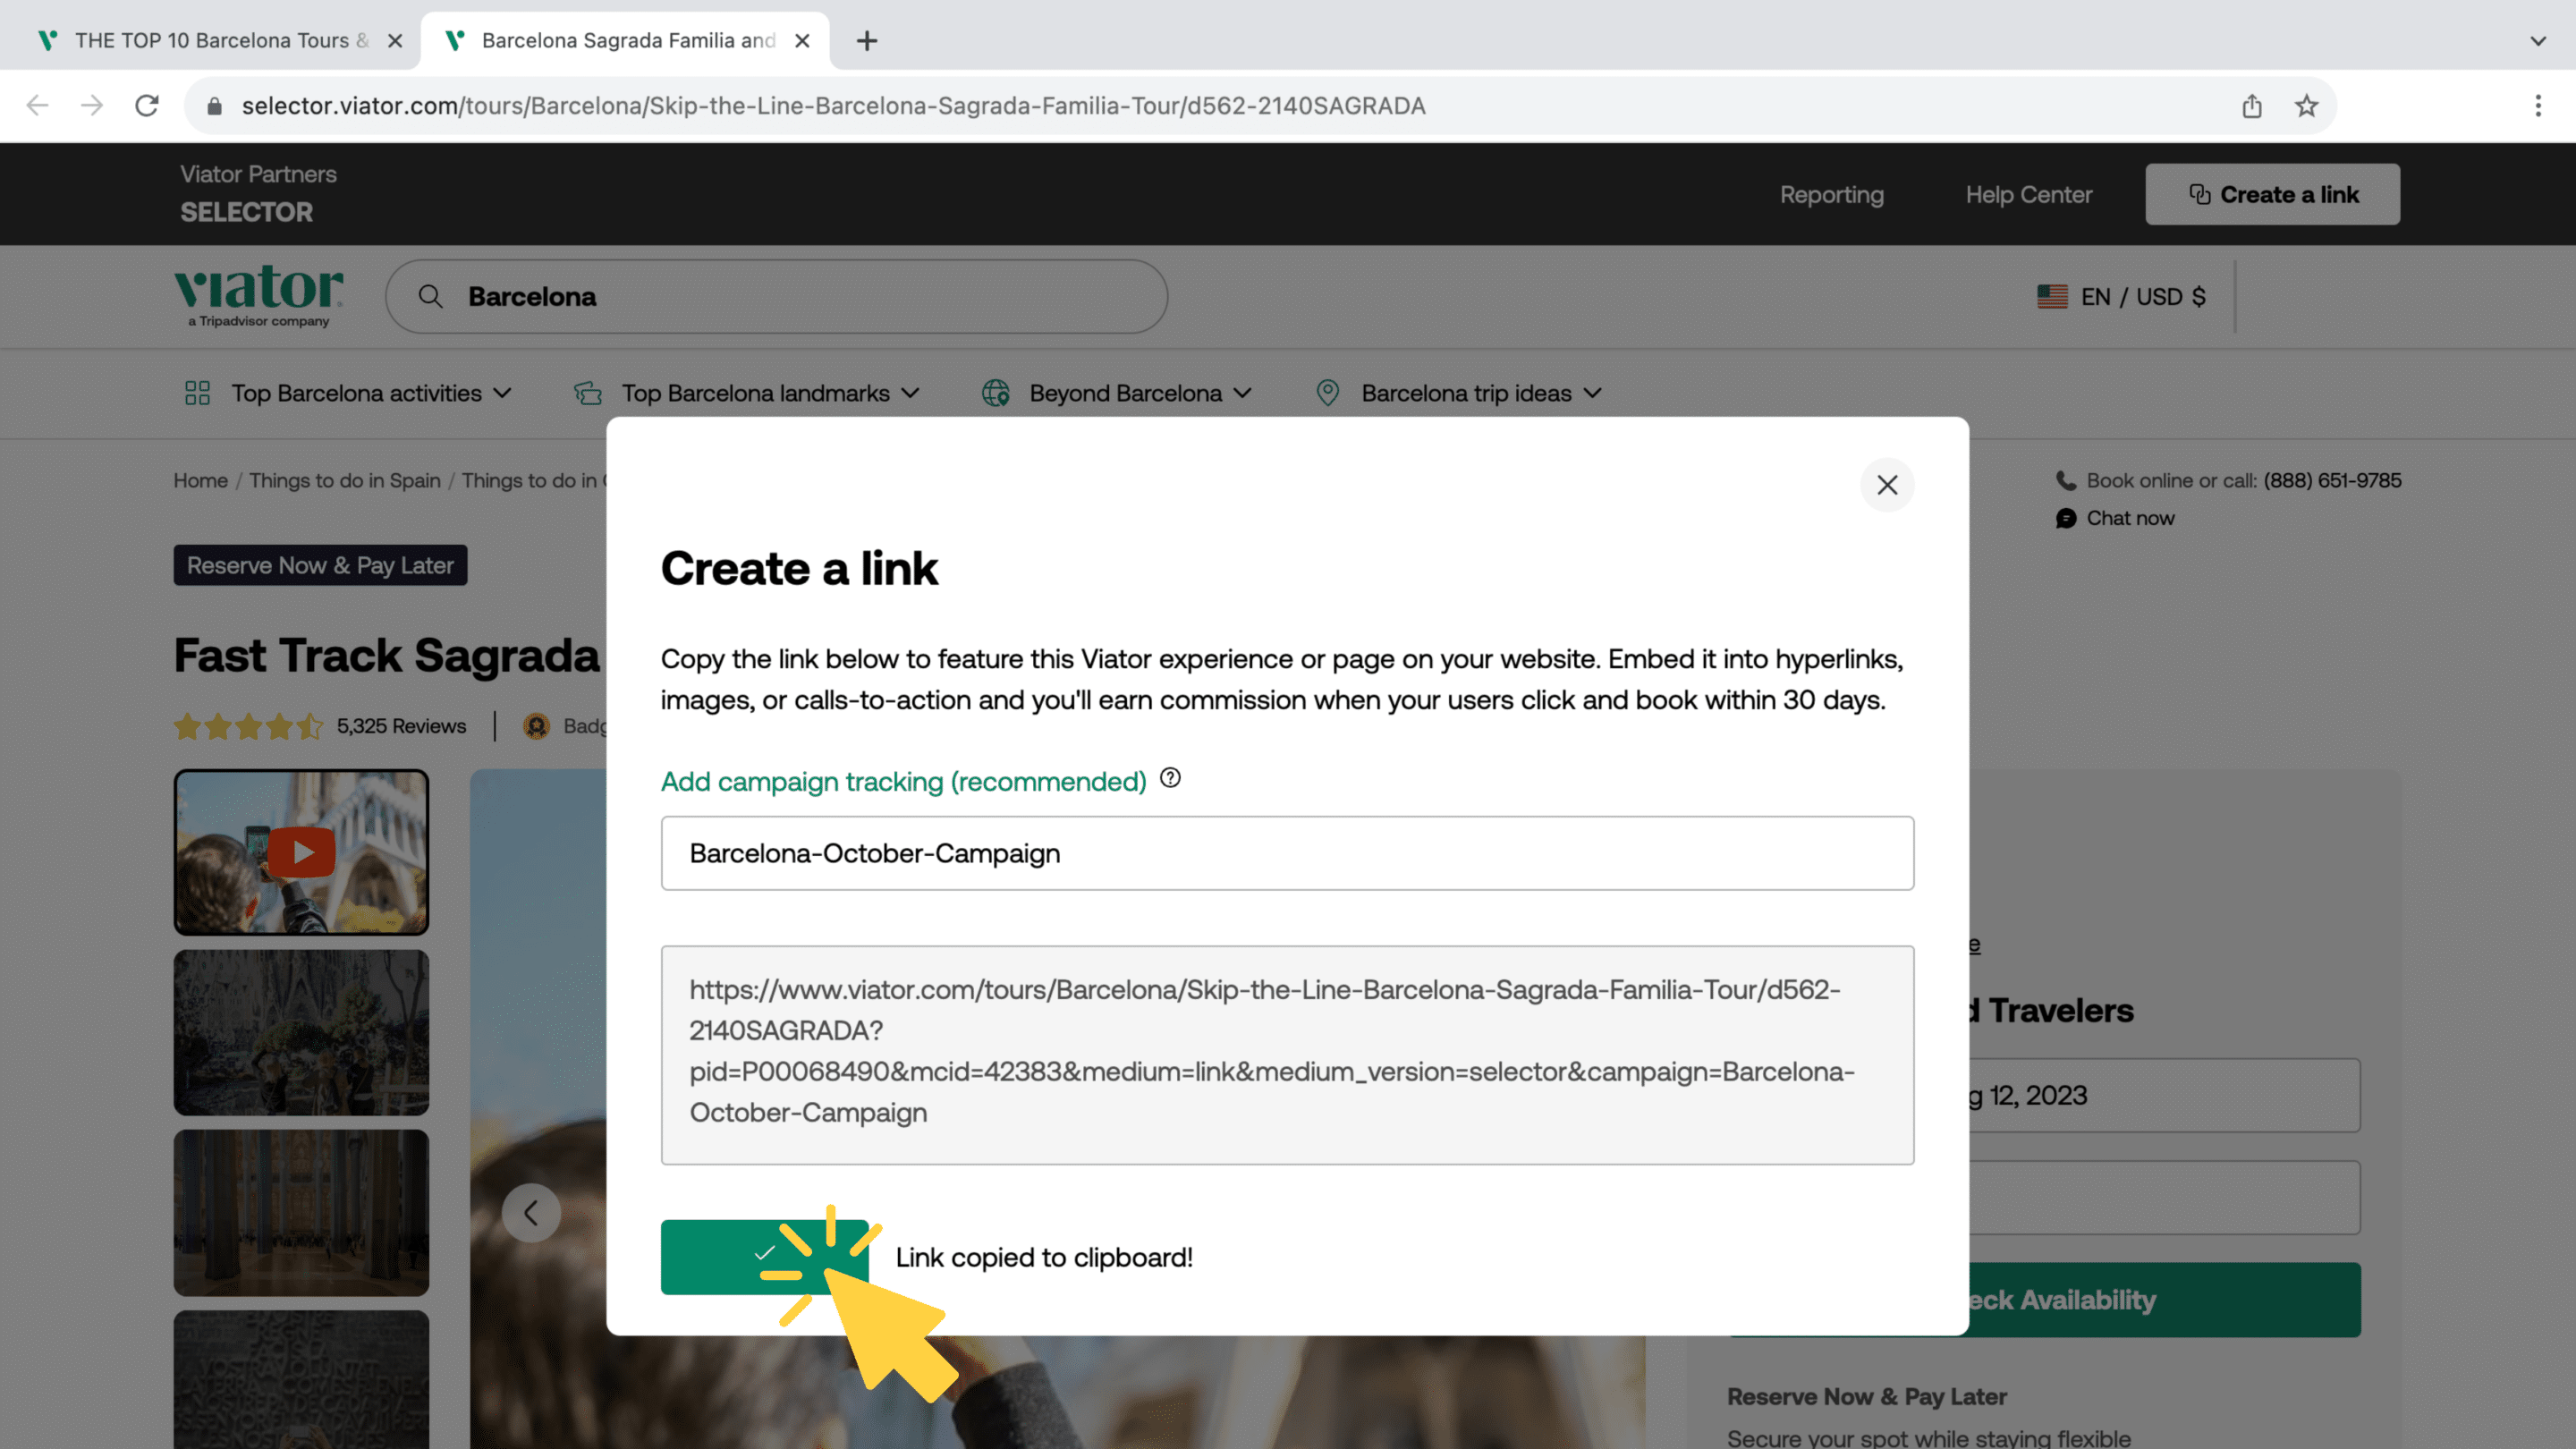This screenshot has width=2576, height=1449.
Task: Click the US flag icon
Action: point(2052,296)
